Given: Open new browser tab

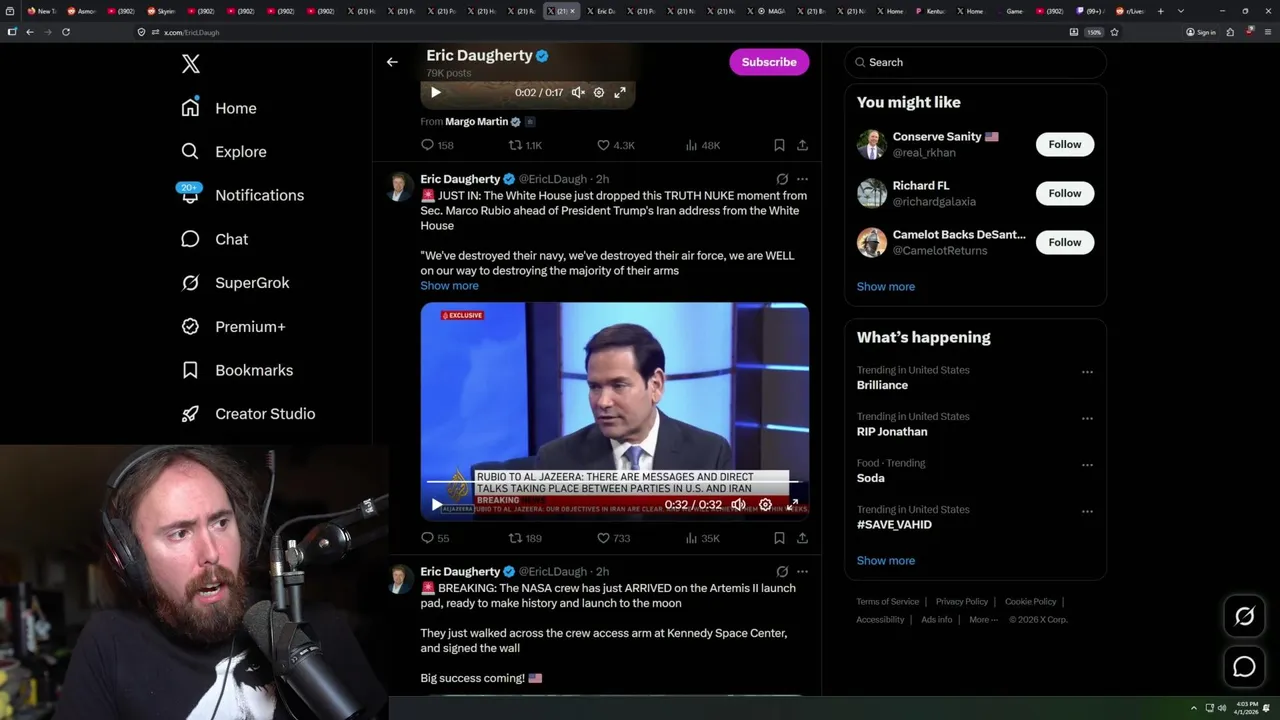Looking at the screenshot, I should [x=1160, y=11].
